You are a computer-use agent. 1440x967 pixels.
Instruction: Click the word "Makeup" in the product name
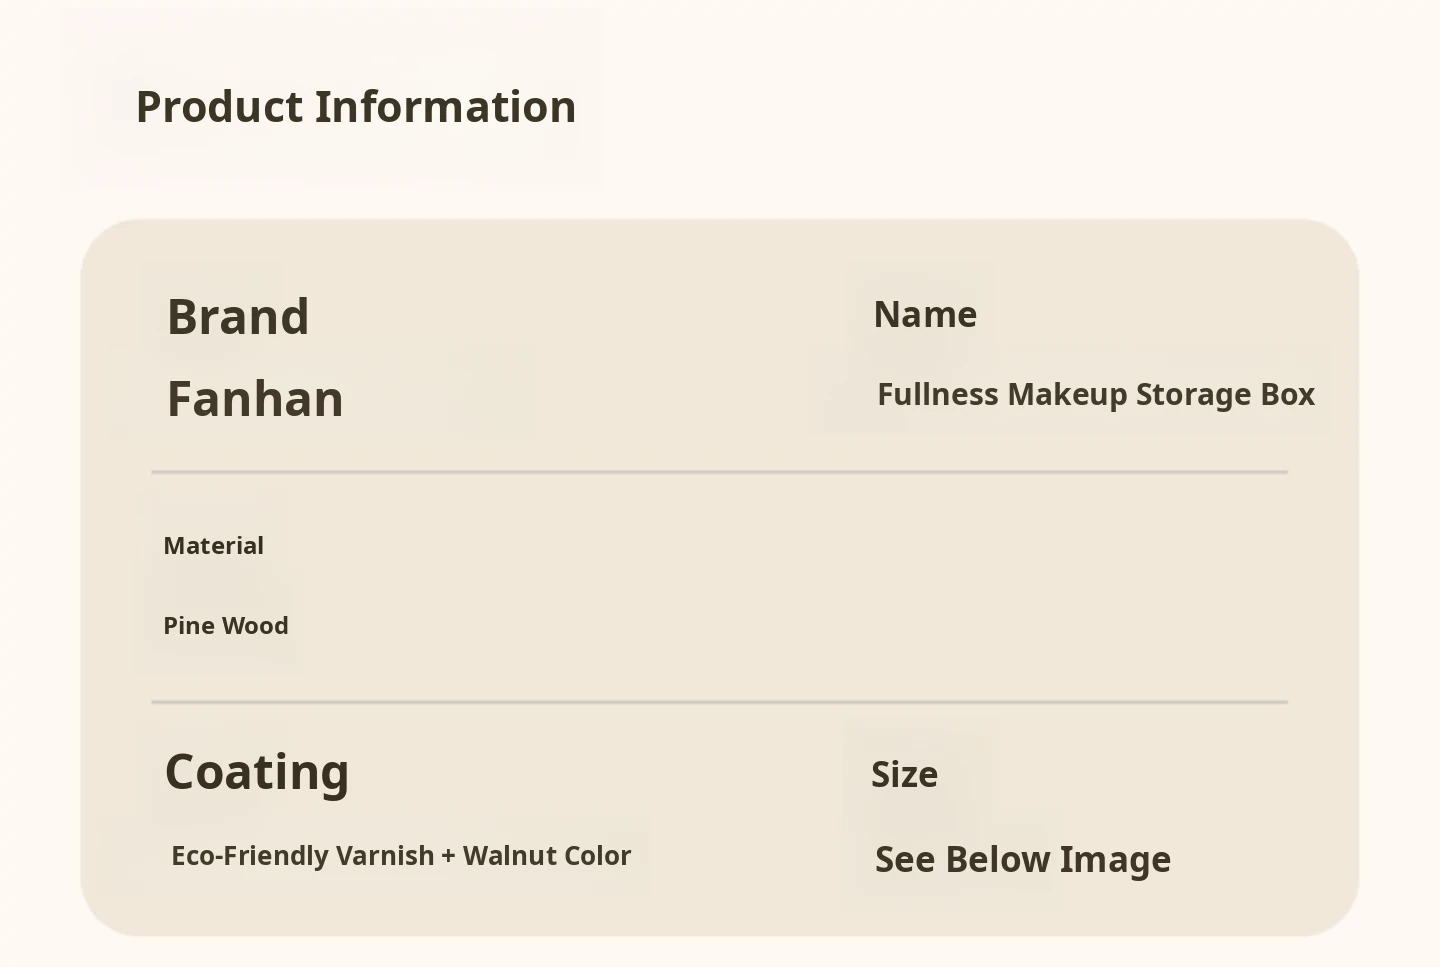[1067, 395]
